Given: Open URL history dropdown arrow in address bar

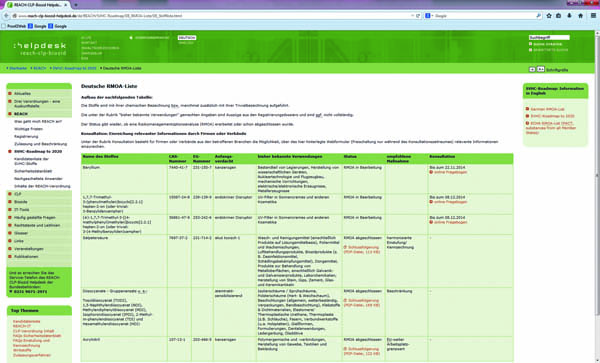Looking at the screenshot, I should pos(412,16).
